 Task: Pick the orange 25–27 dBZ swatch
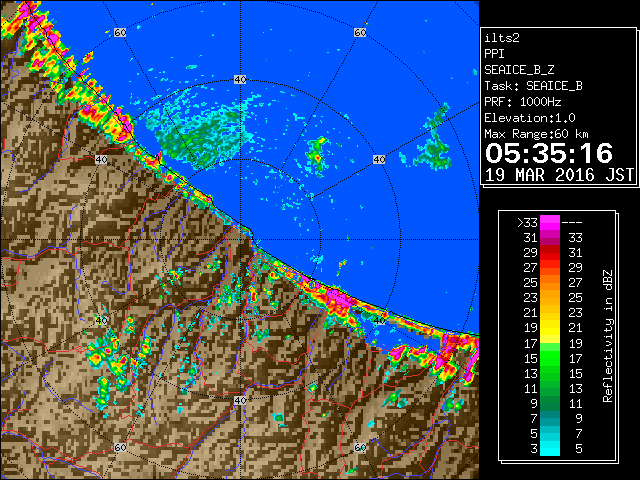(x=550, y=282)
